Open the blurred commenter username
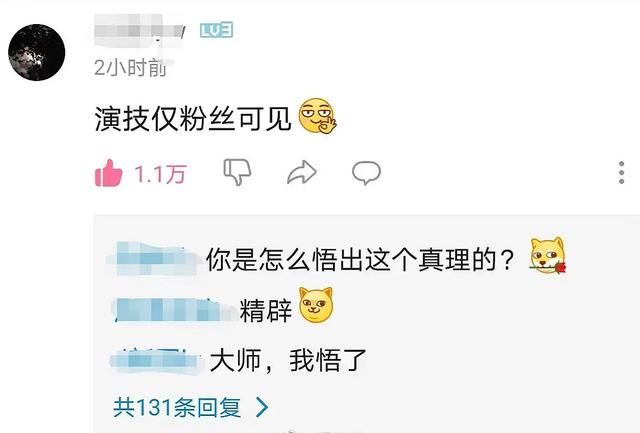The image size is (640, 433). (140, 31)
